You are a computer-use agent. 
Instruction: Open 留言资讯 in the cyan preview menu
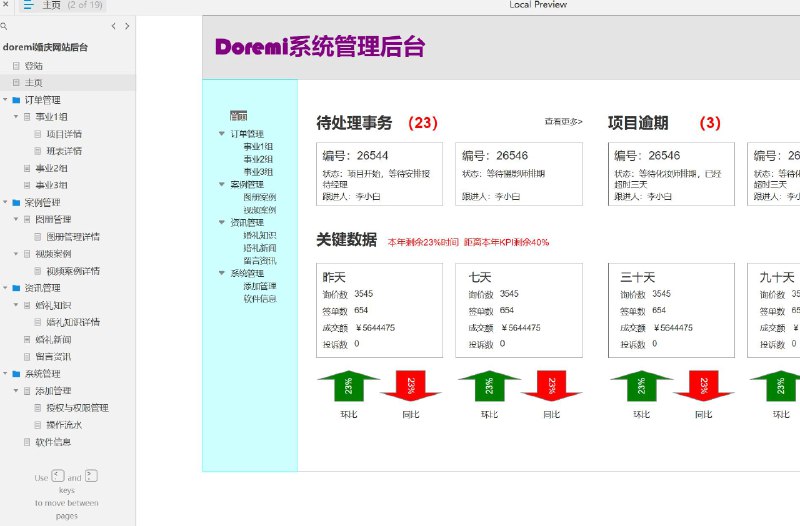pyautogui.click(x=260, y=261)
